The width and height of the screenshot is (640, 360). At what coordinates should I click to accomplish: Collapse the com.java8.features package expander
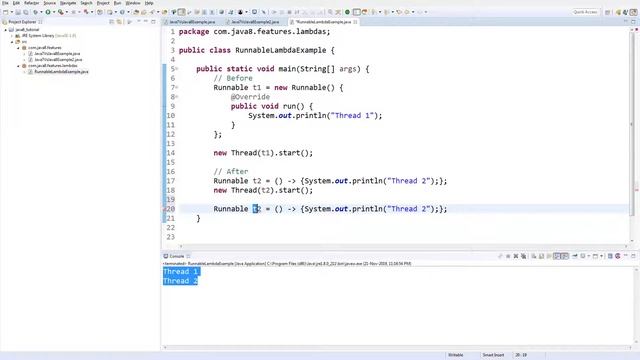pos(18,48)
